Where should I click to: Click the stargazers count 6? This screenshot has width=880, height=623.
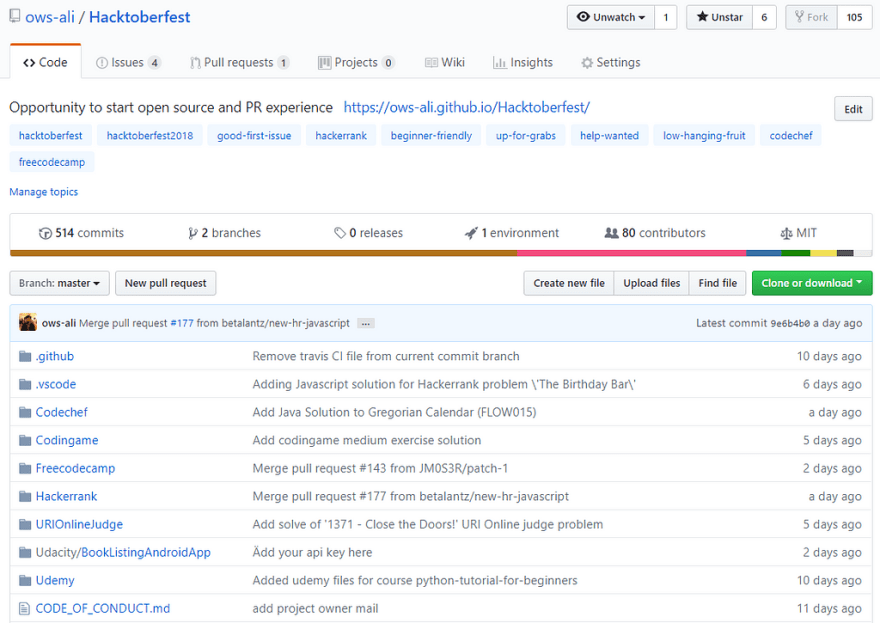(764, 17)
